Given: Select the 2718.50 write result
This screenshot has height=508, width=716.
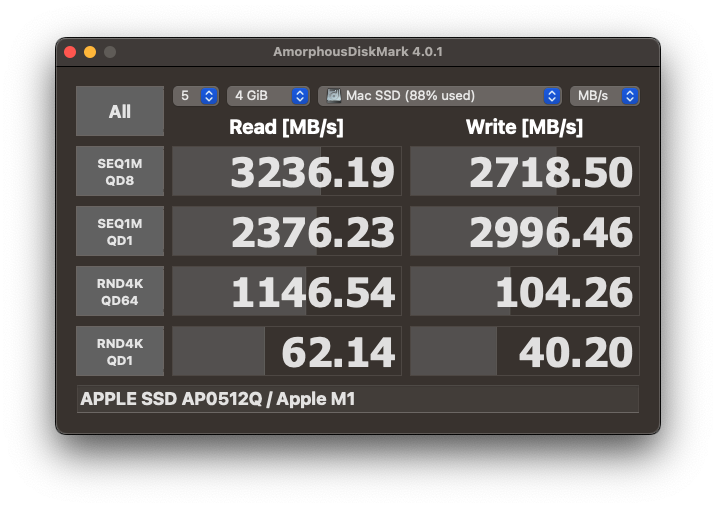Looking at the screenshot, I should pos(525,171).
